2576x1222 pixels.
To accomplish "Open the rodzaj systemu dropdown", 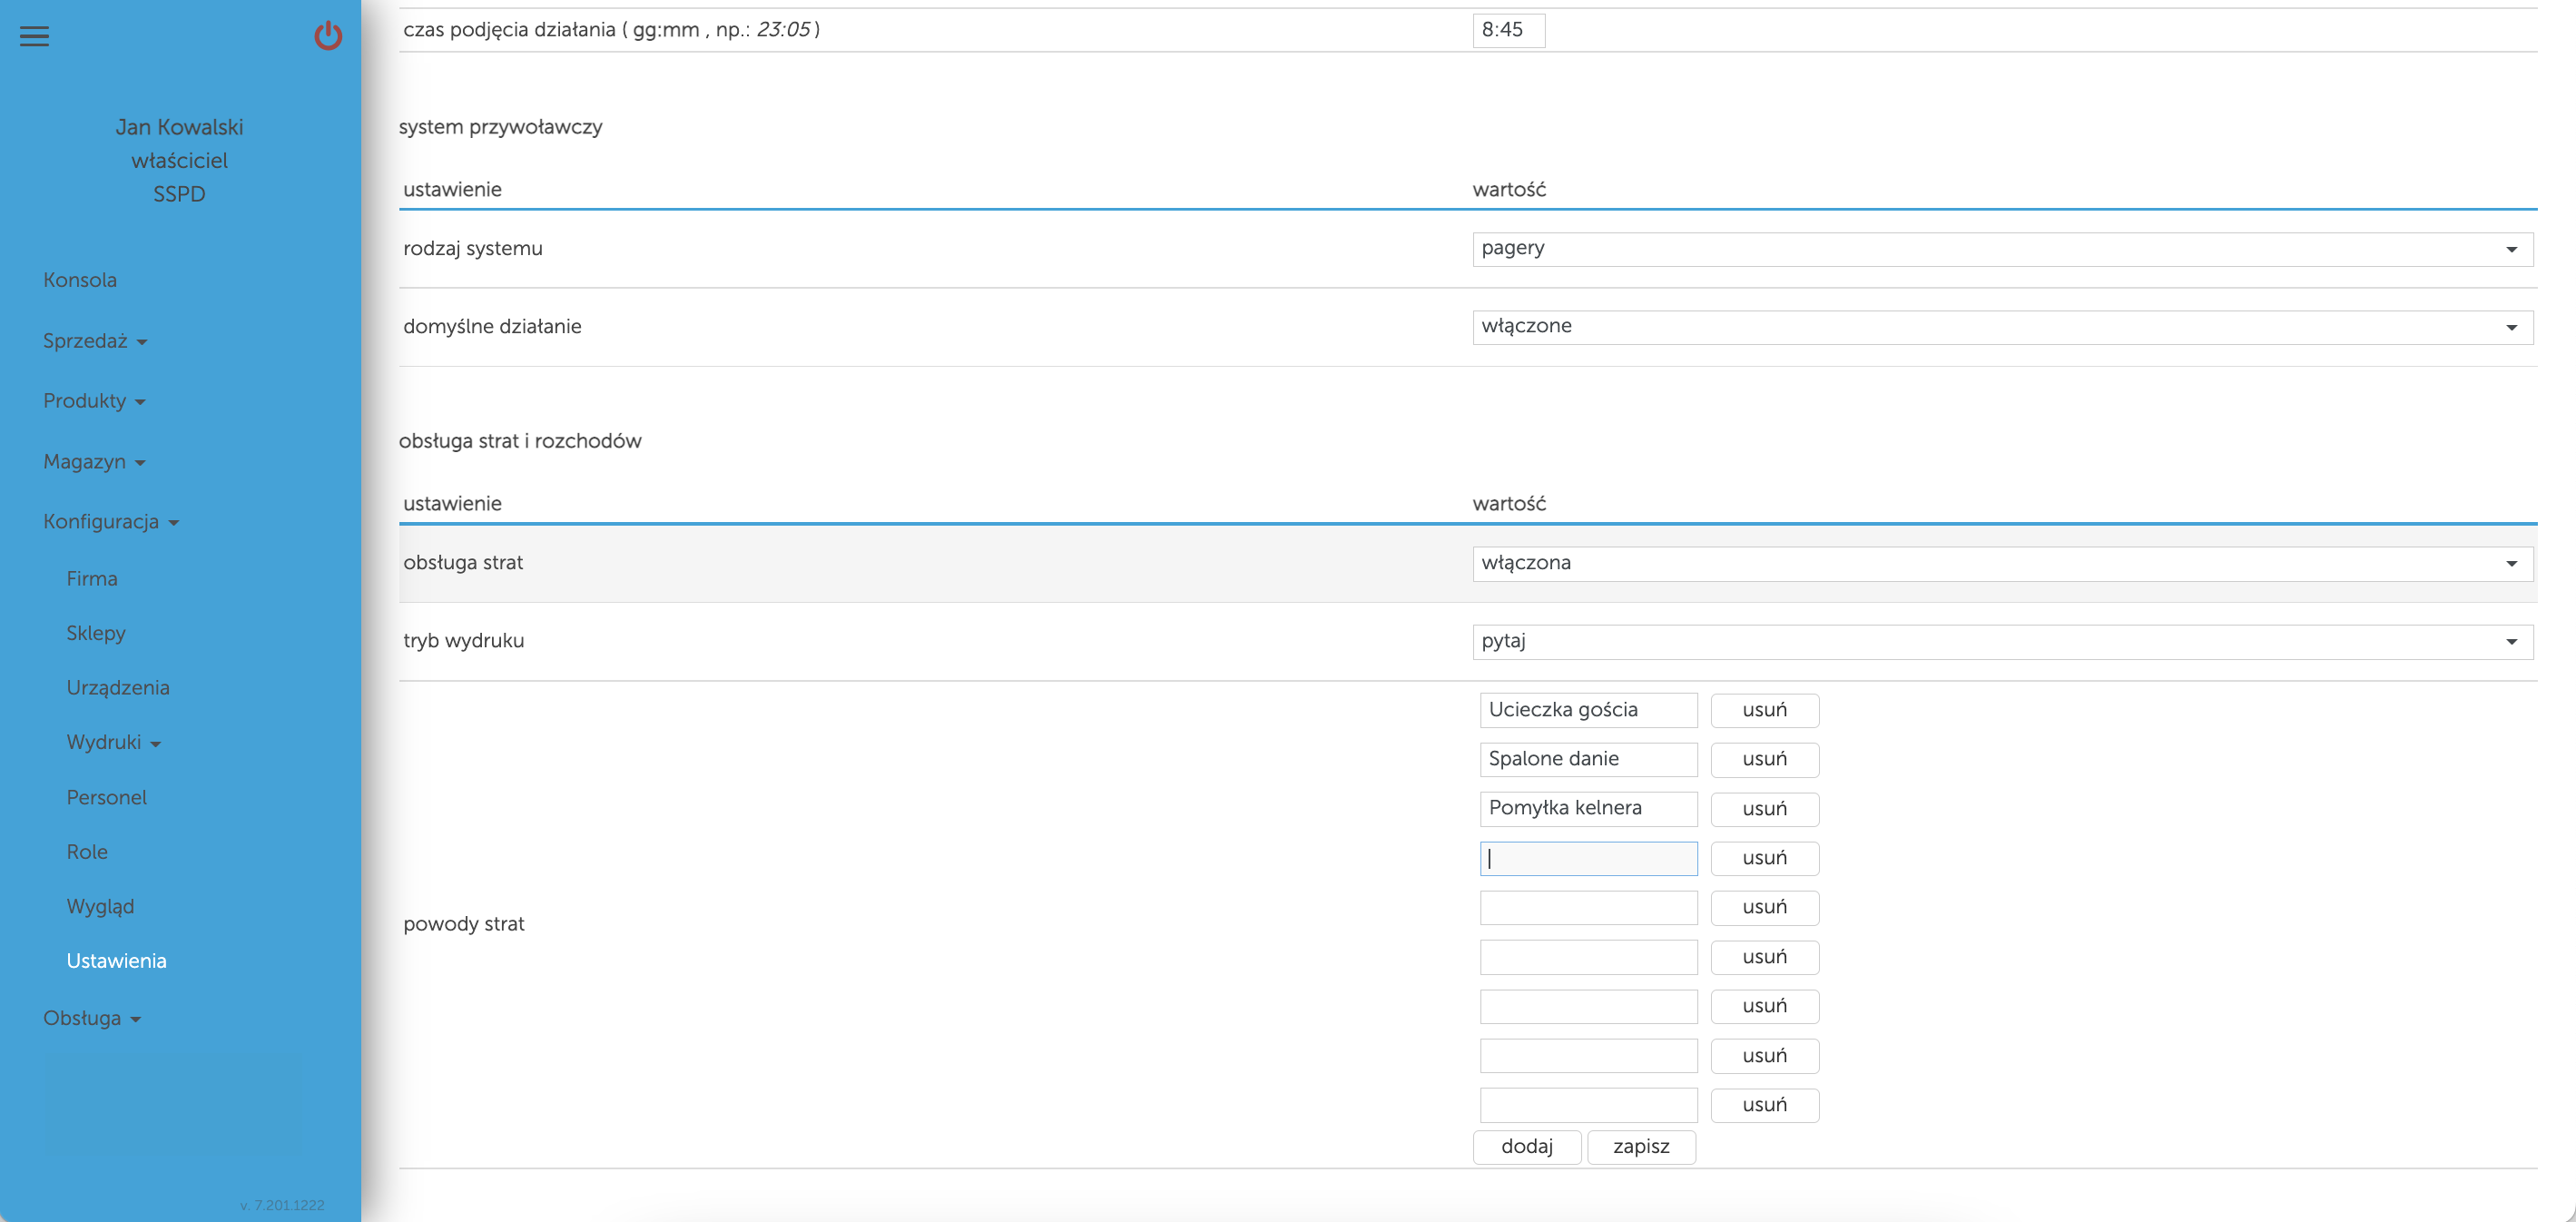I will click(x=2001, y=249).
